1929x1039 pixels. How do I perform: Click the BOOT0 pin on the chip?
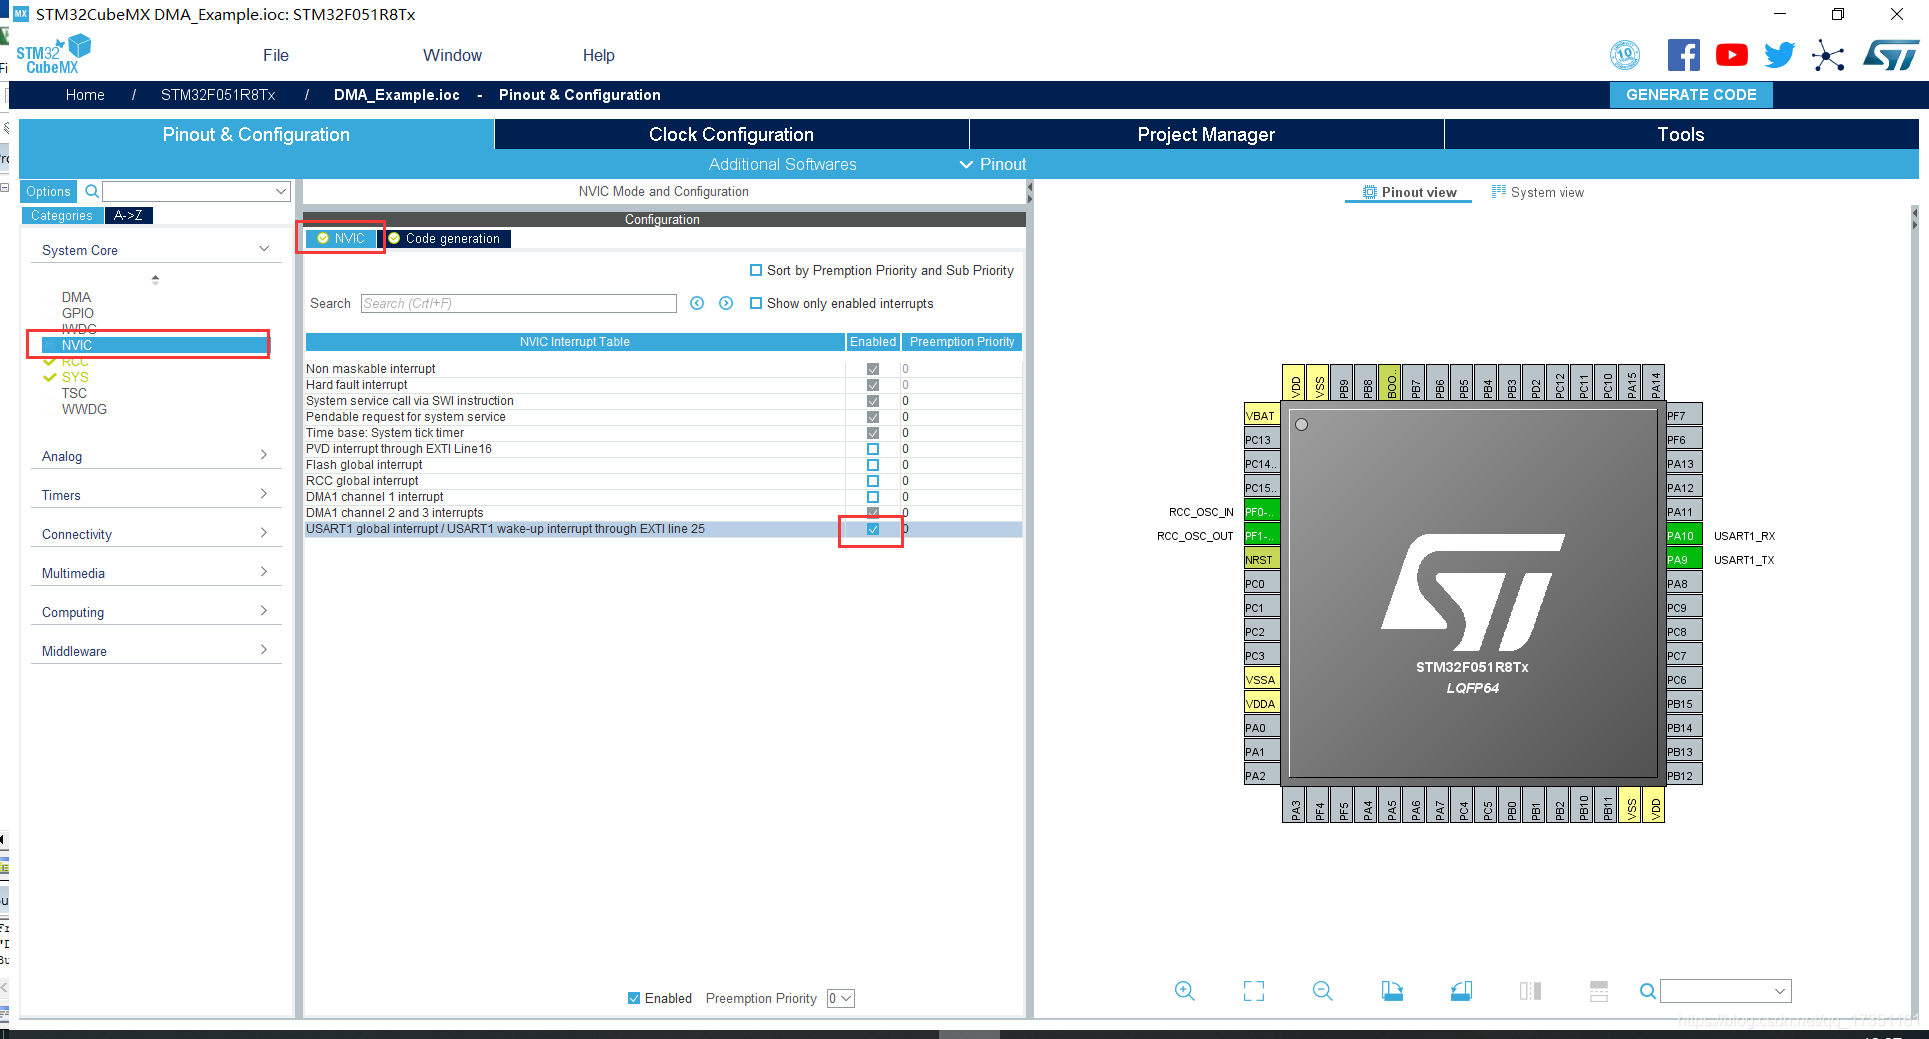pos(1392,383)
